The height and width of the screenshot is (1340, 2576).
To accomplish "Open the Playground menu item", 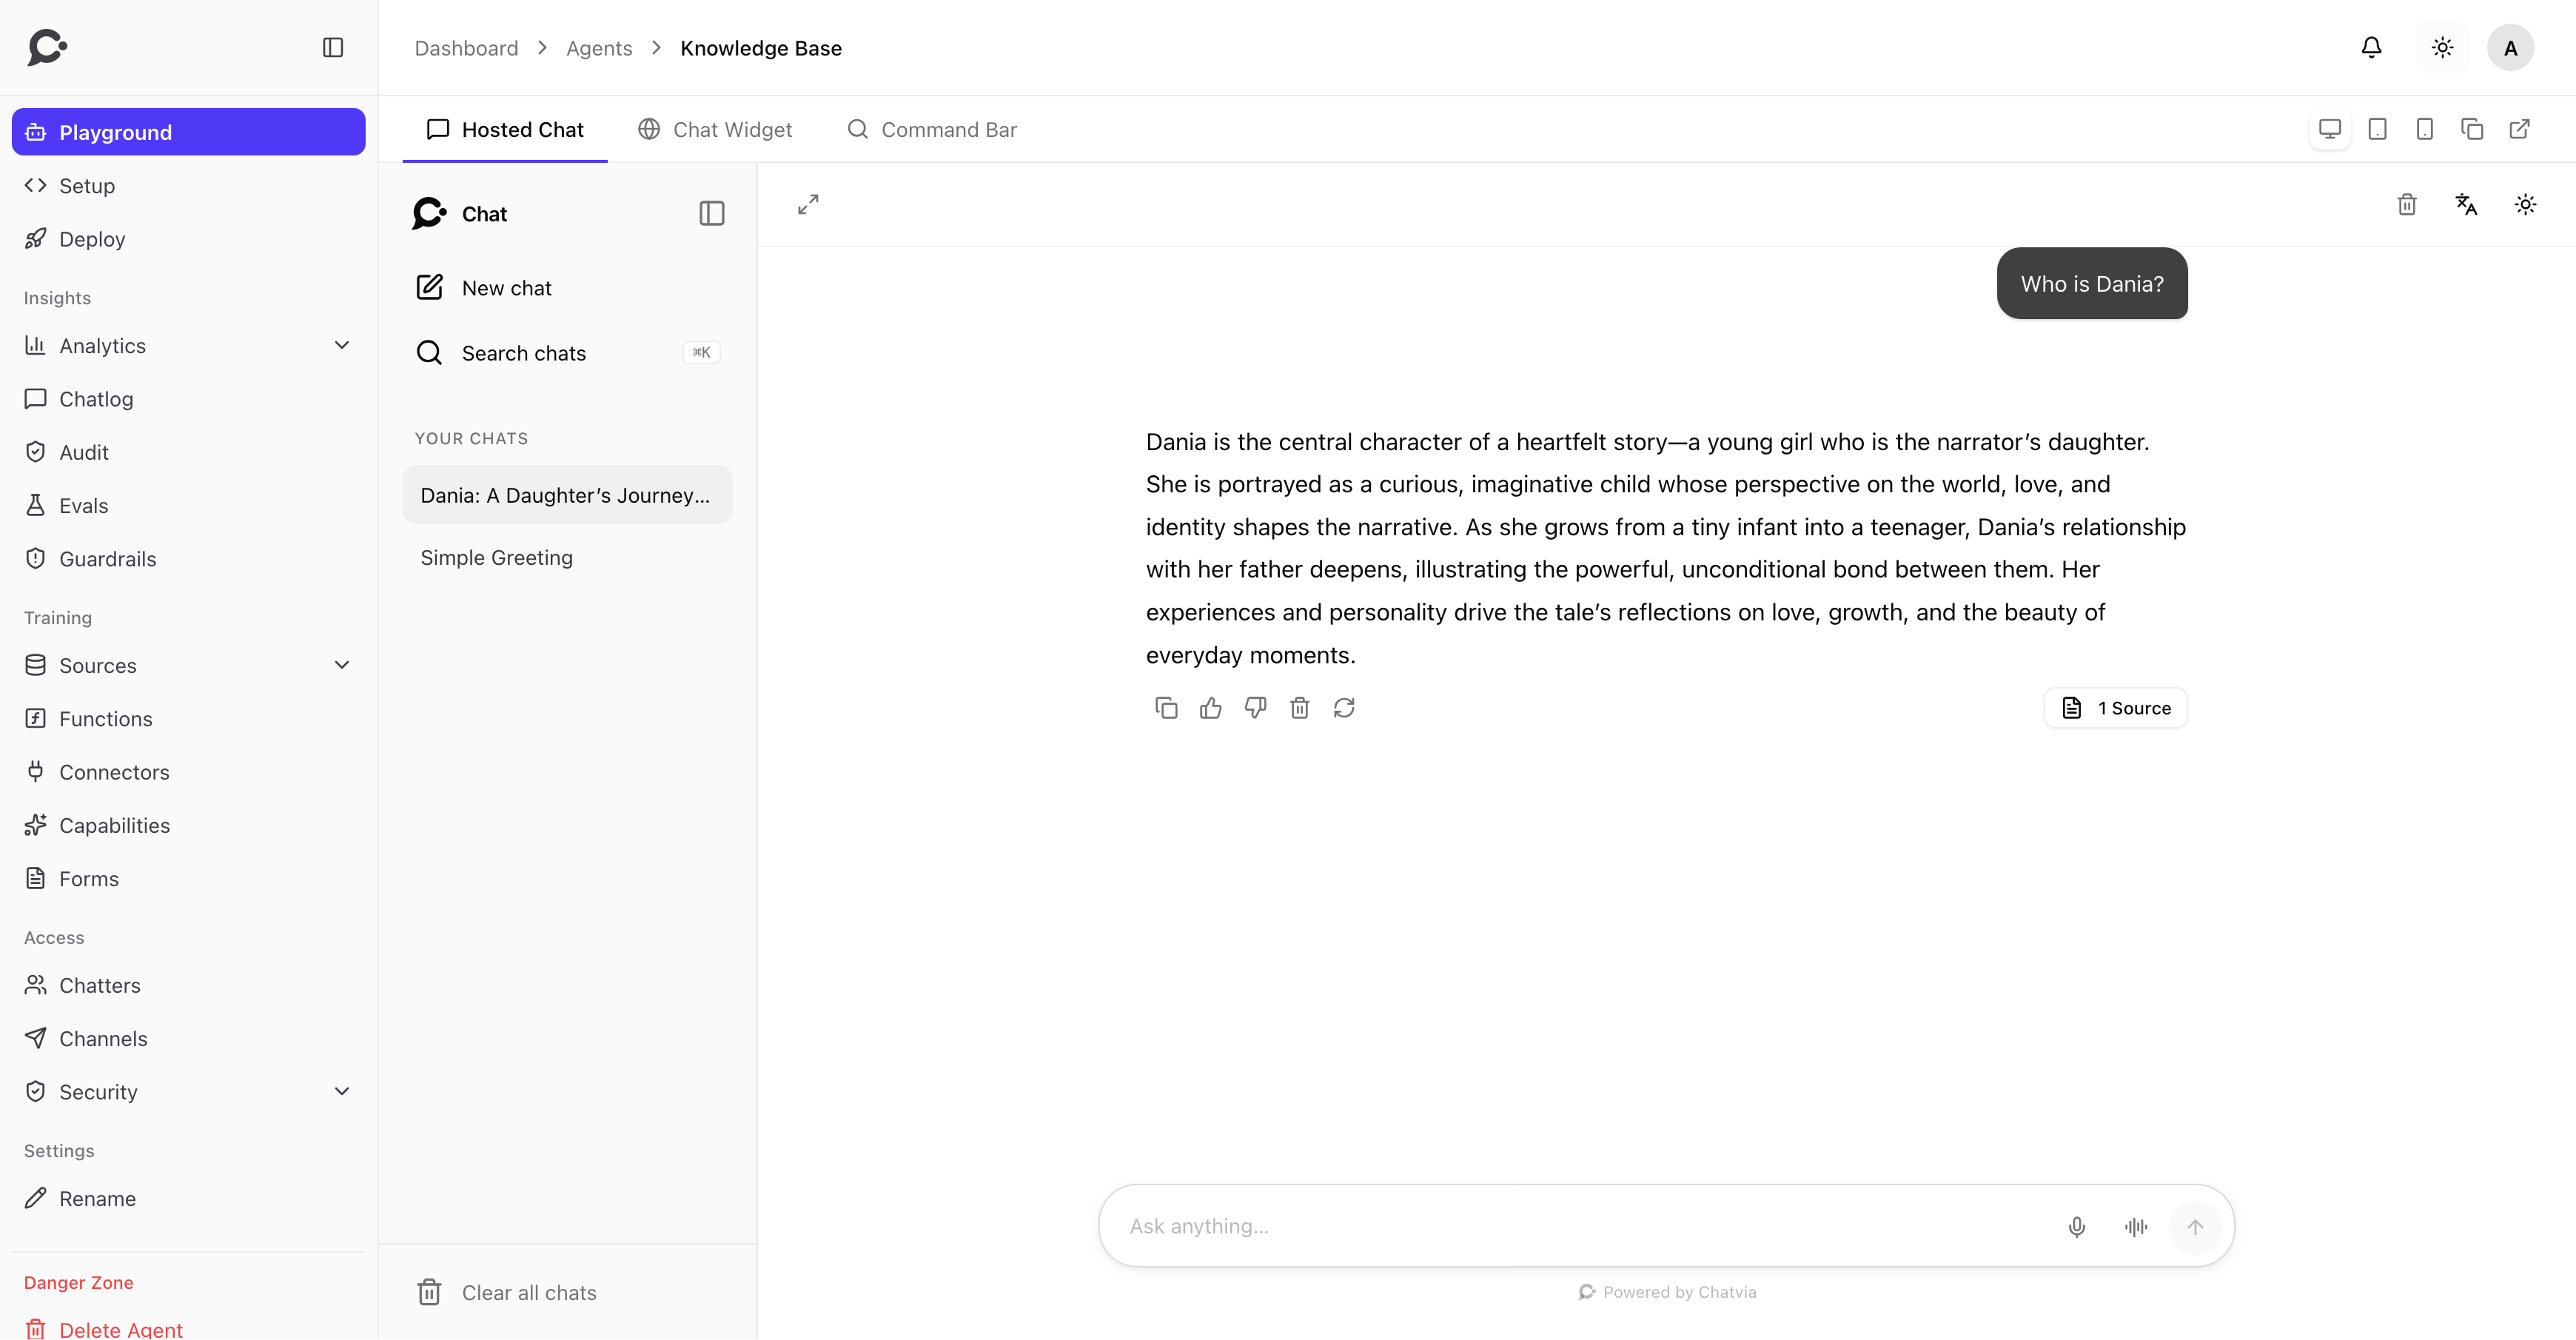I will click(188, 132).
